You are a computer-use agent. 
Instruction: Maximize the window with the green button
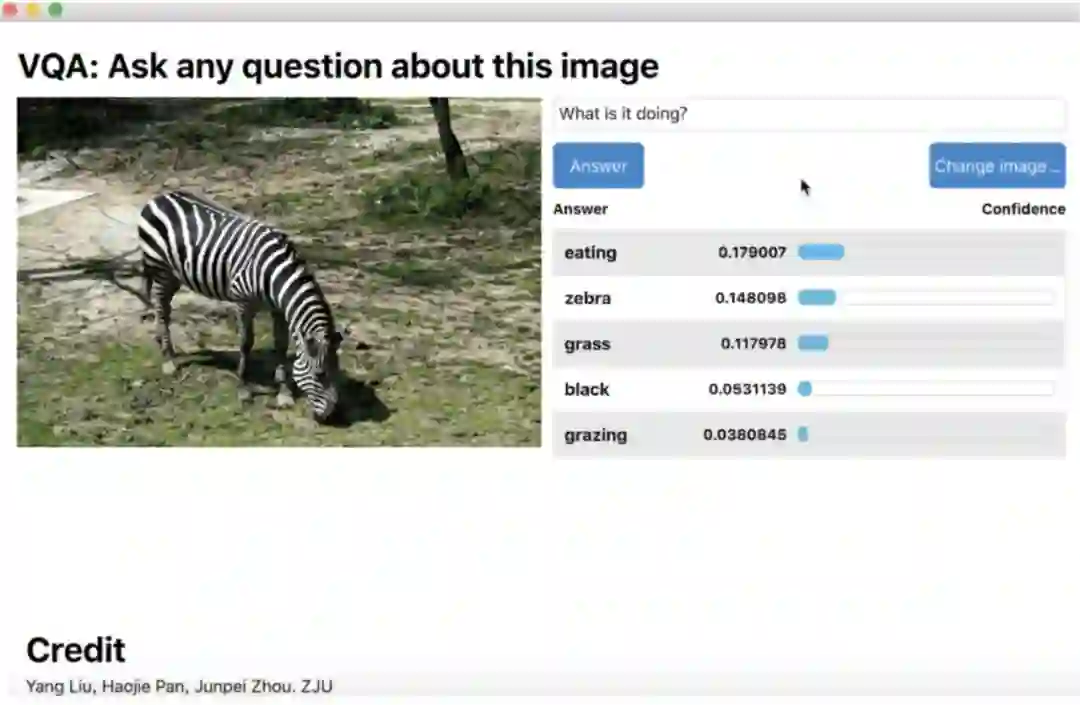(x=55, y=10)
